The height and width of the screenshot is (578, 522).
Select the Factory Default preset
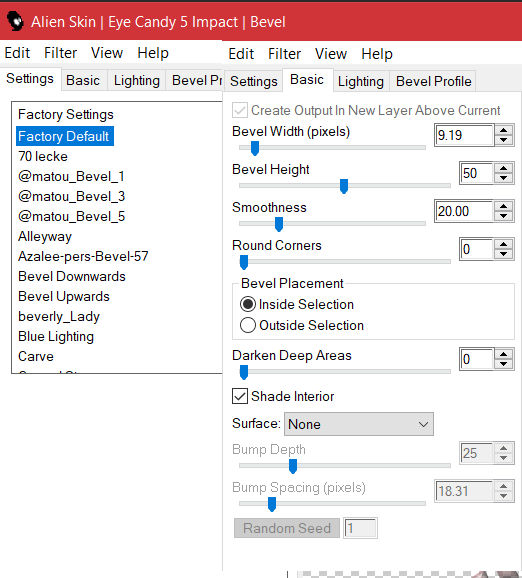coord(65,136)
